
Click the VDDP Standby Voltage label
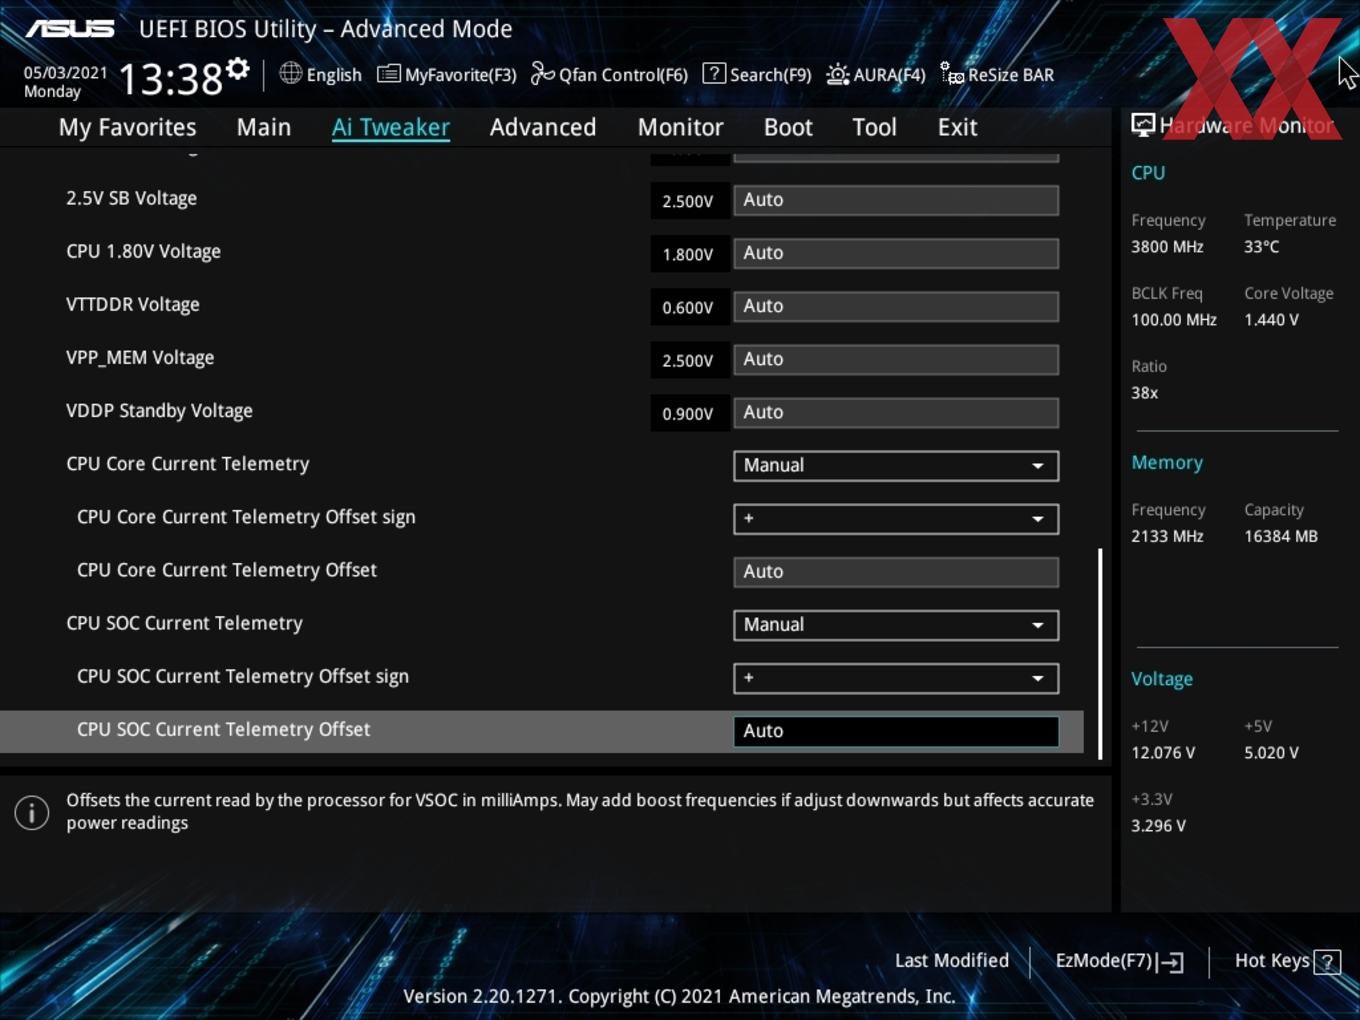tap(159, 411)
